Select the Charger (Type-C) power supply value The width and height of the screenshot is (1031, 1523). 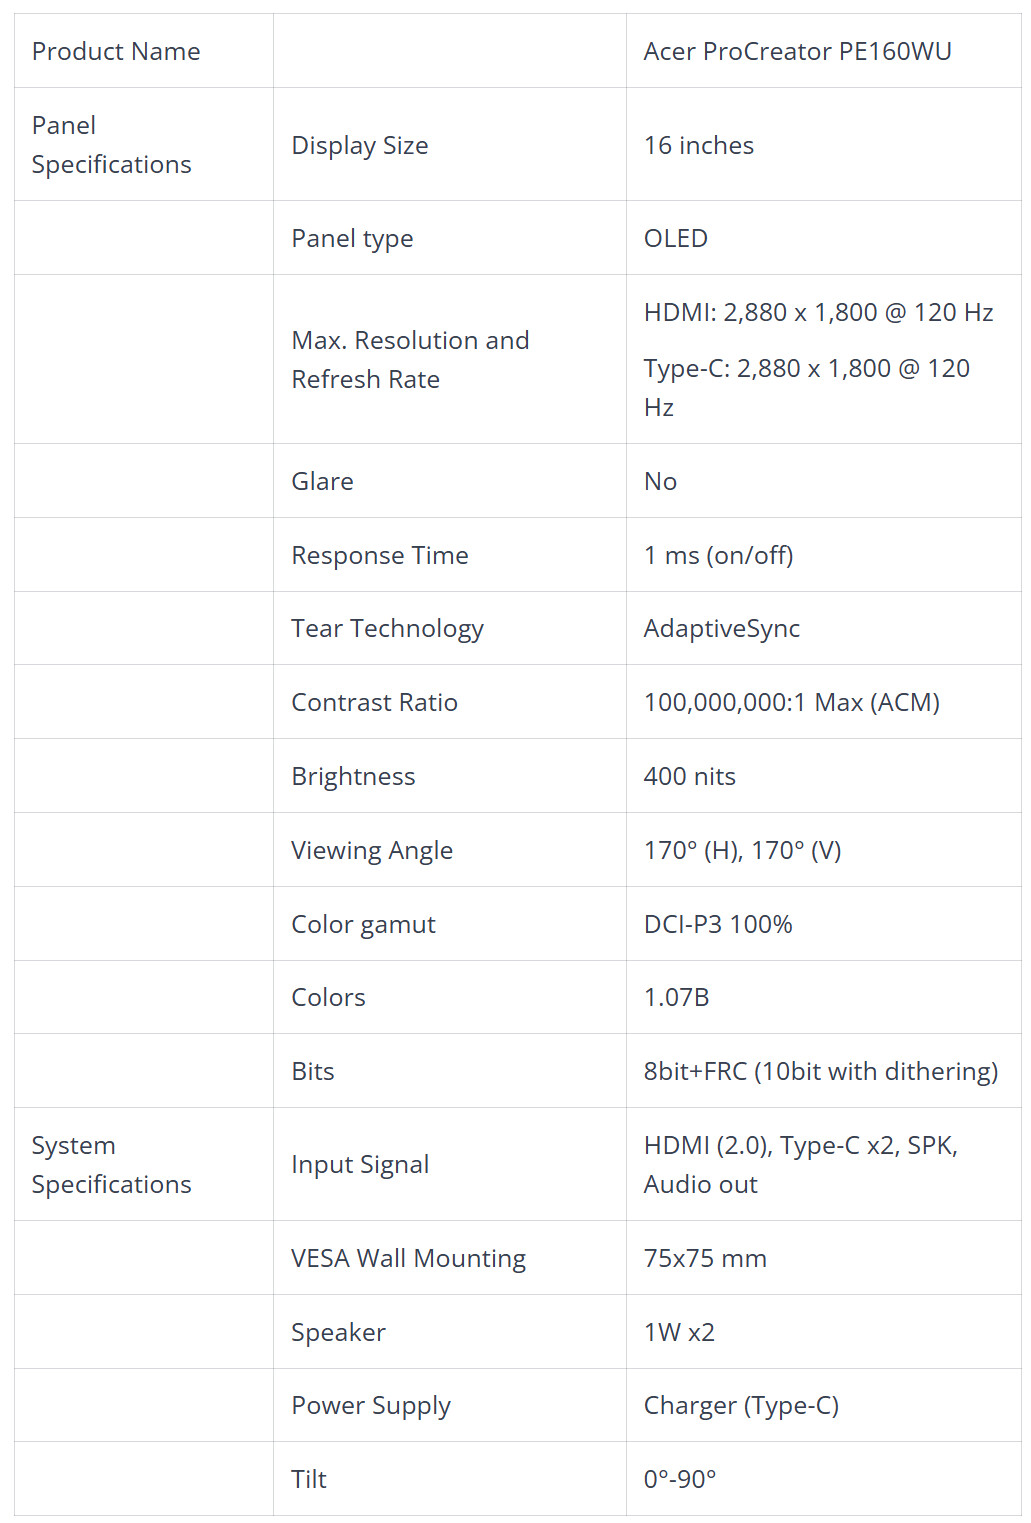pos(741,1405)
